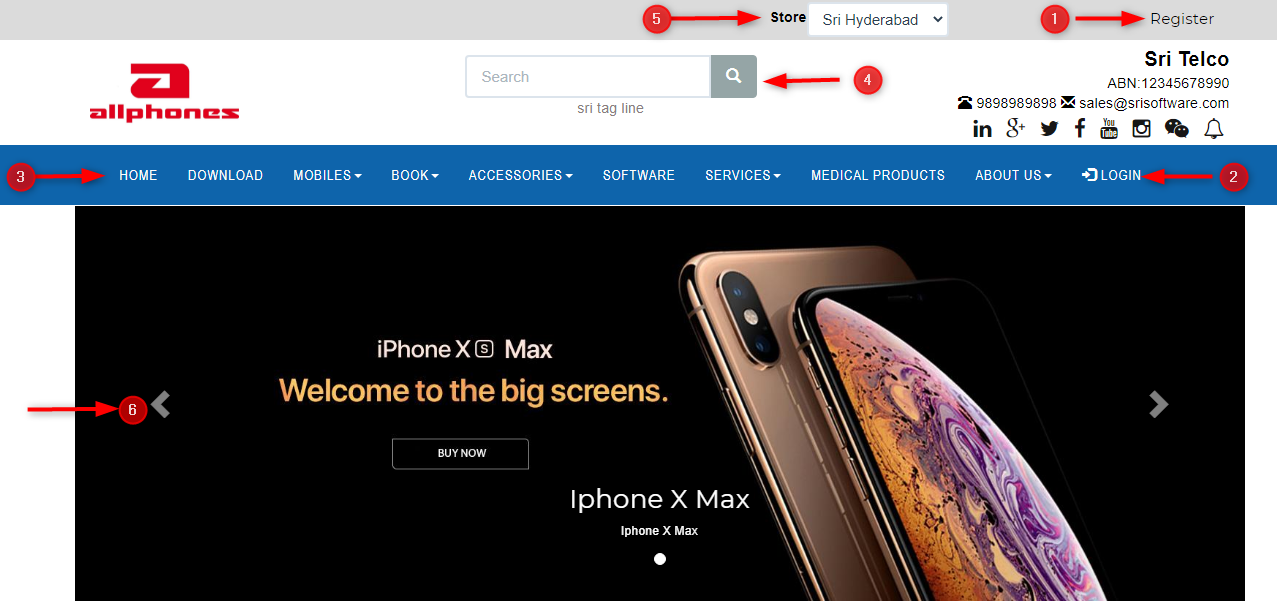Go to the HOME menu item
This screenshot has height=611, width=1277.
[x=138, y=175]
